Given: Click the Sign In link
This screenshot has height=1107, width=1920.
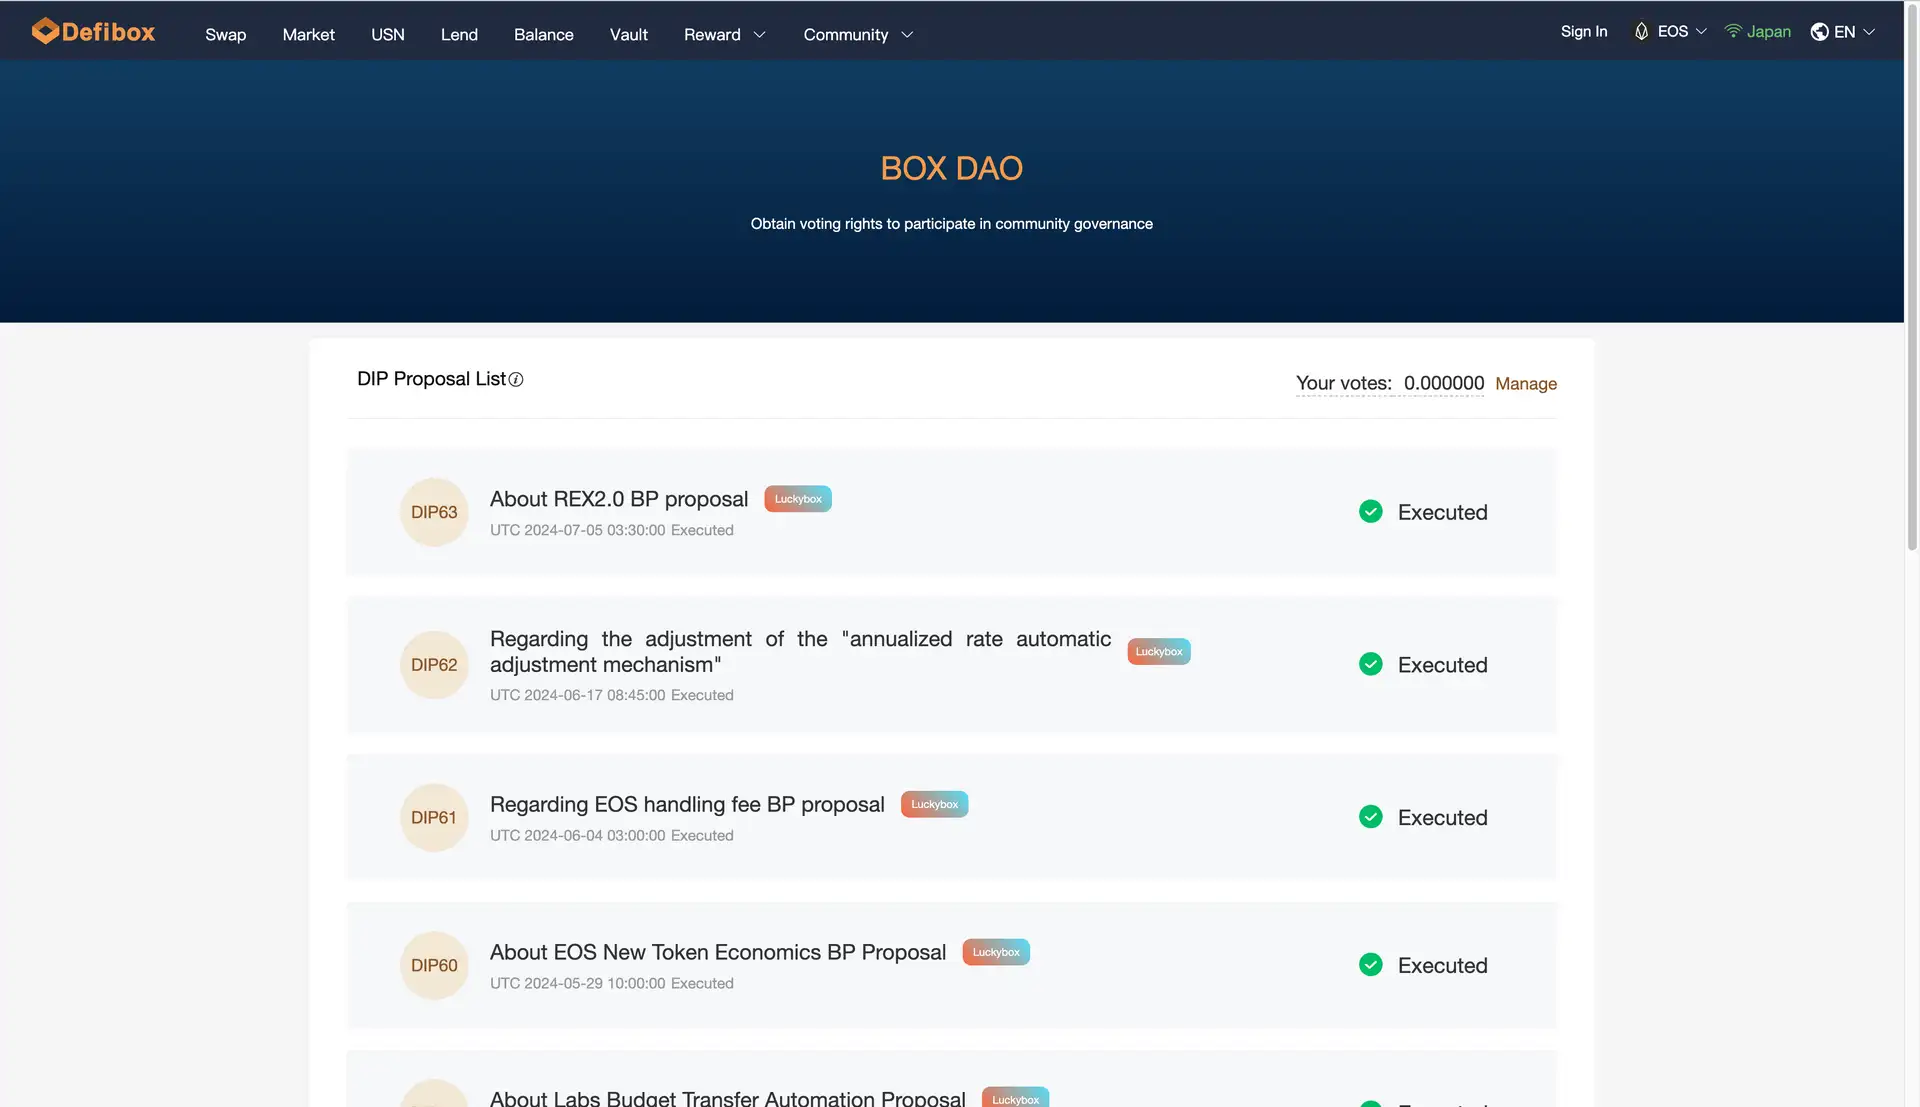Looking at the screenshot, I should (1583, 32).
